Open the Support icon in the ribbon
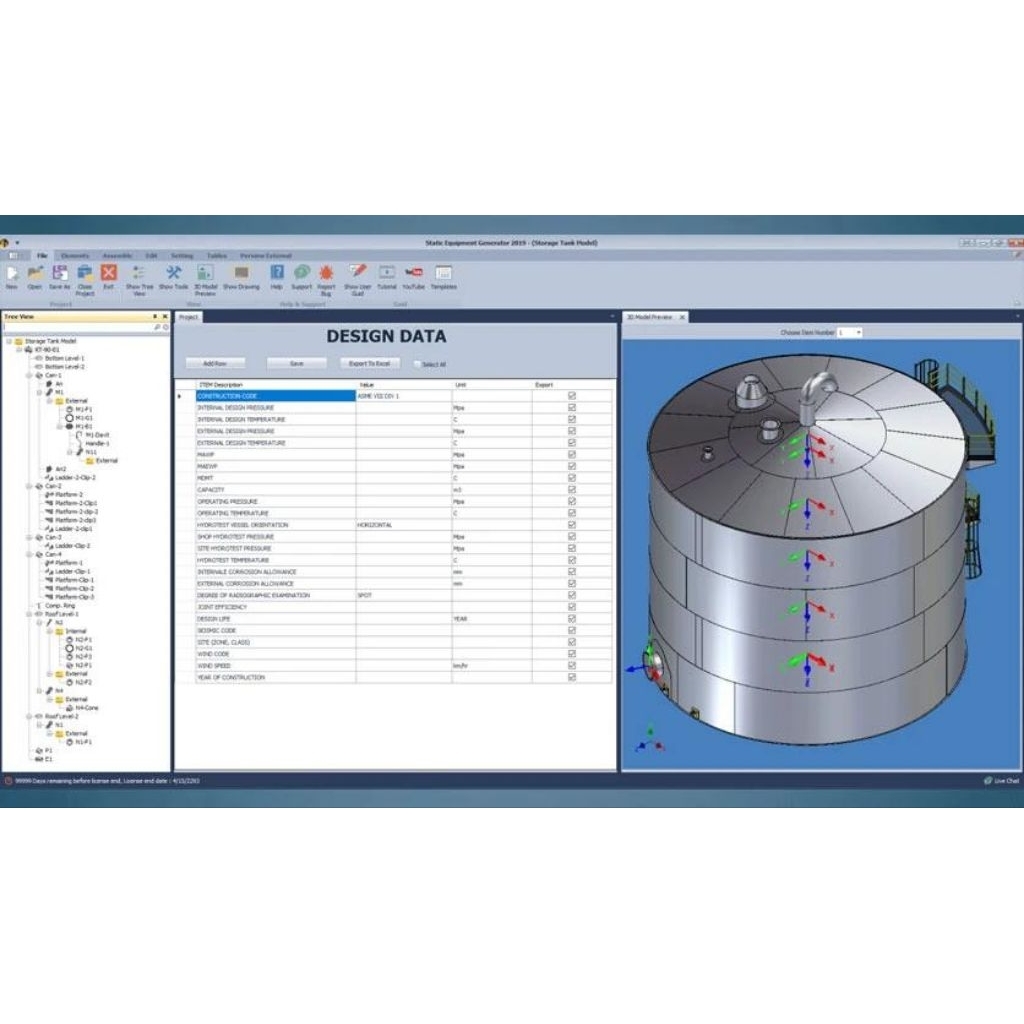1024x1024 pixels. (x=303, y=272)
